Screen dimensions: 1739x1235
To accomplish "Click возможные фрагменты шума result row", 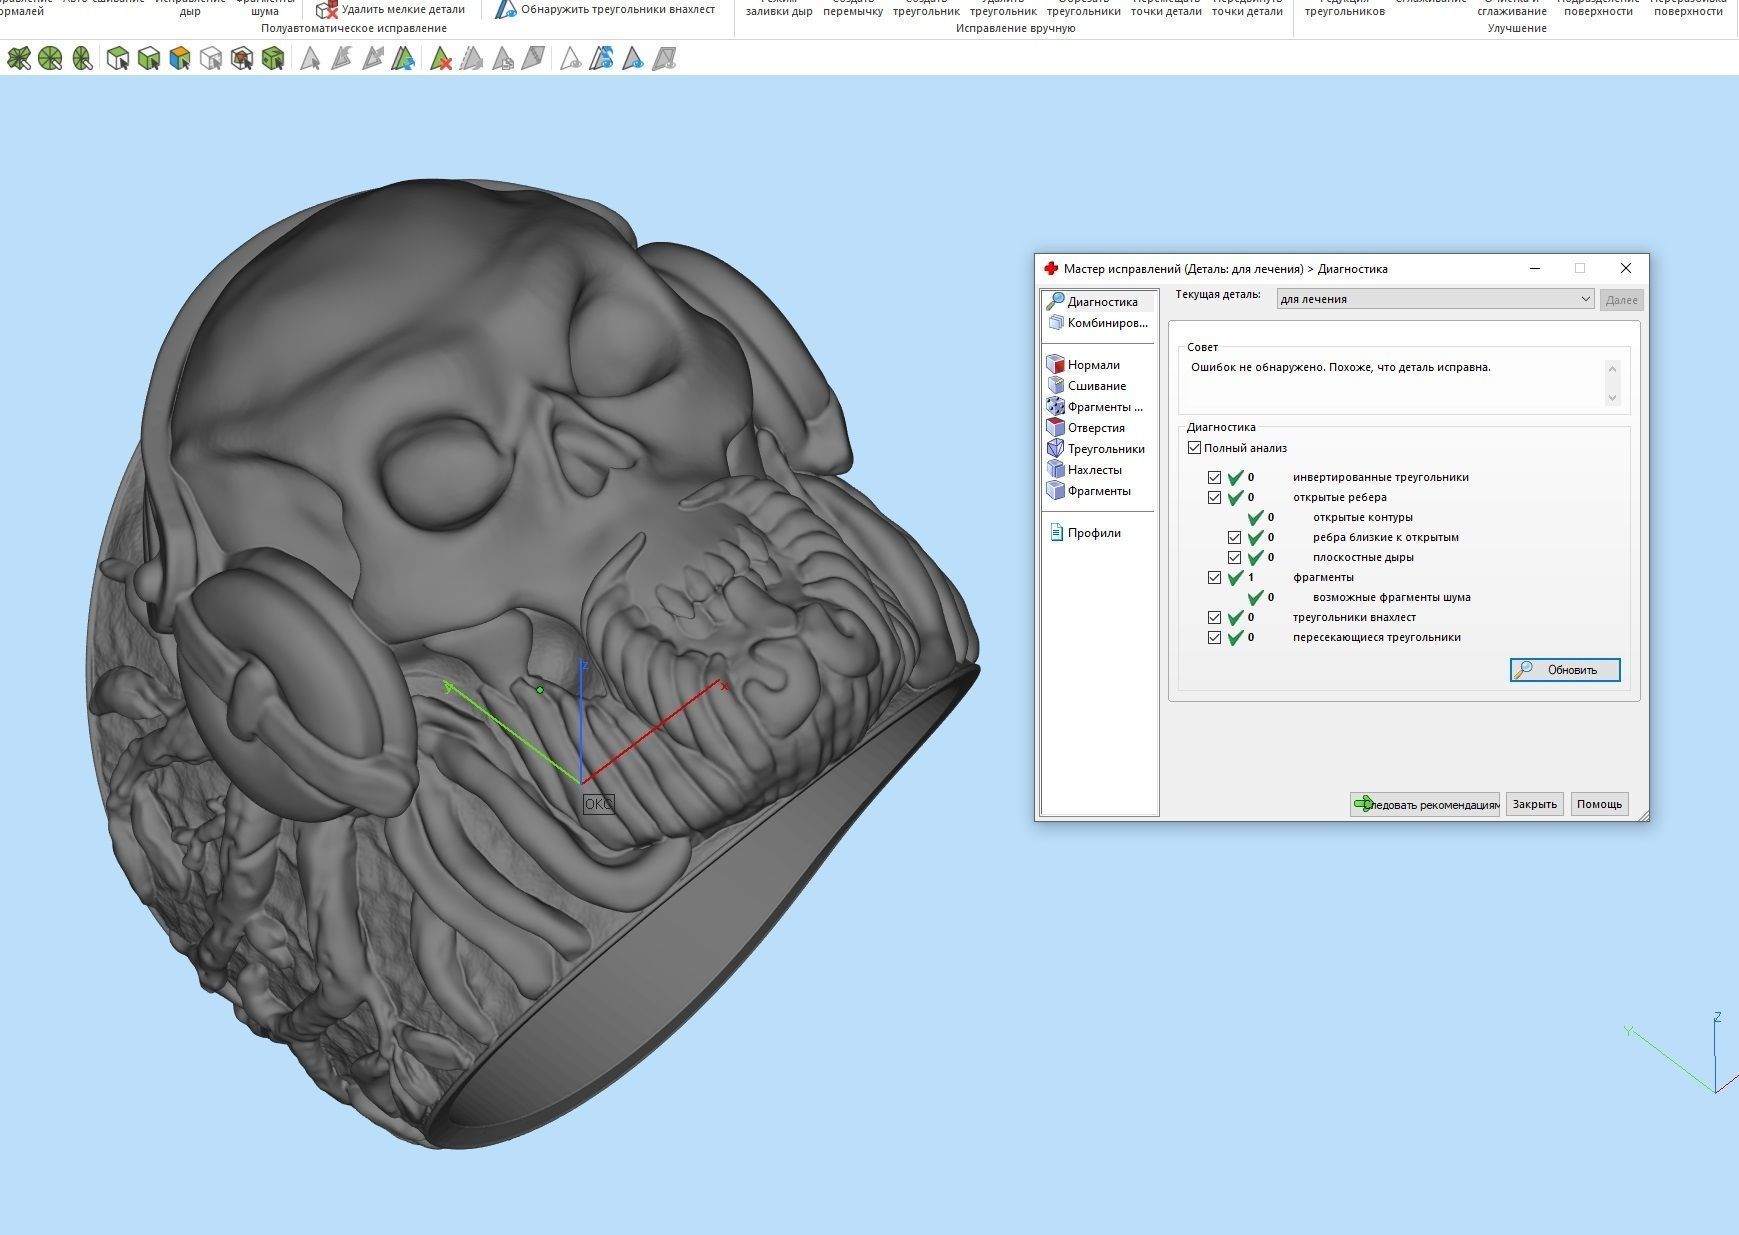I will coord(1359,597).
